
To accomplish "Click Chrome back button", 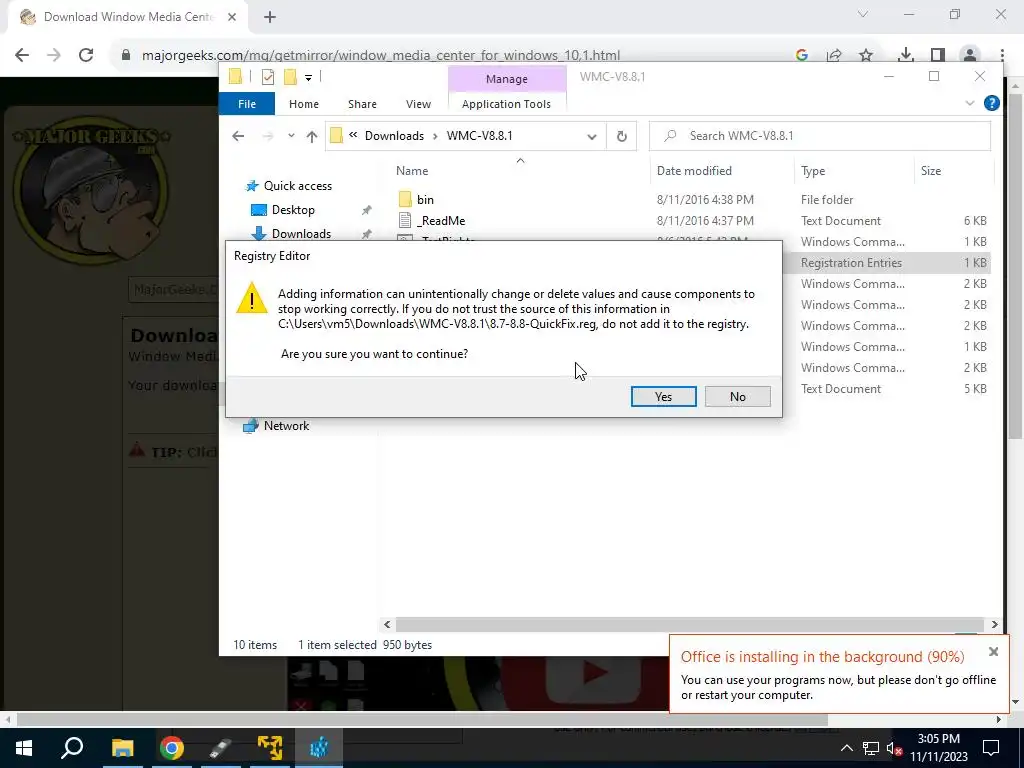I will click(22, 55).
